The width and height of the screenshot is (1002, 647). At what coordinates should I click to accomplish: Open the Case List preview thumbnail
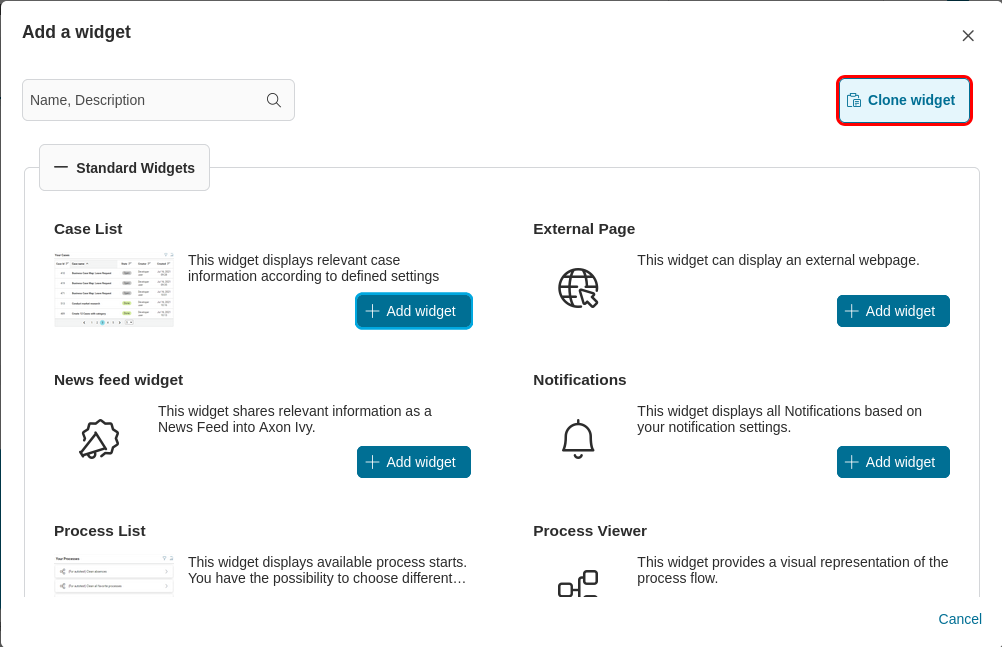click(114, 289)
